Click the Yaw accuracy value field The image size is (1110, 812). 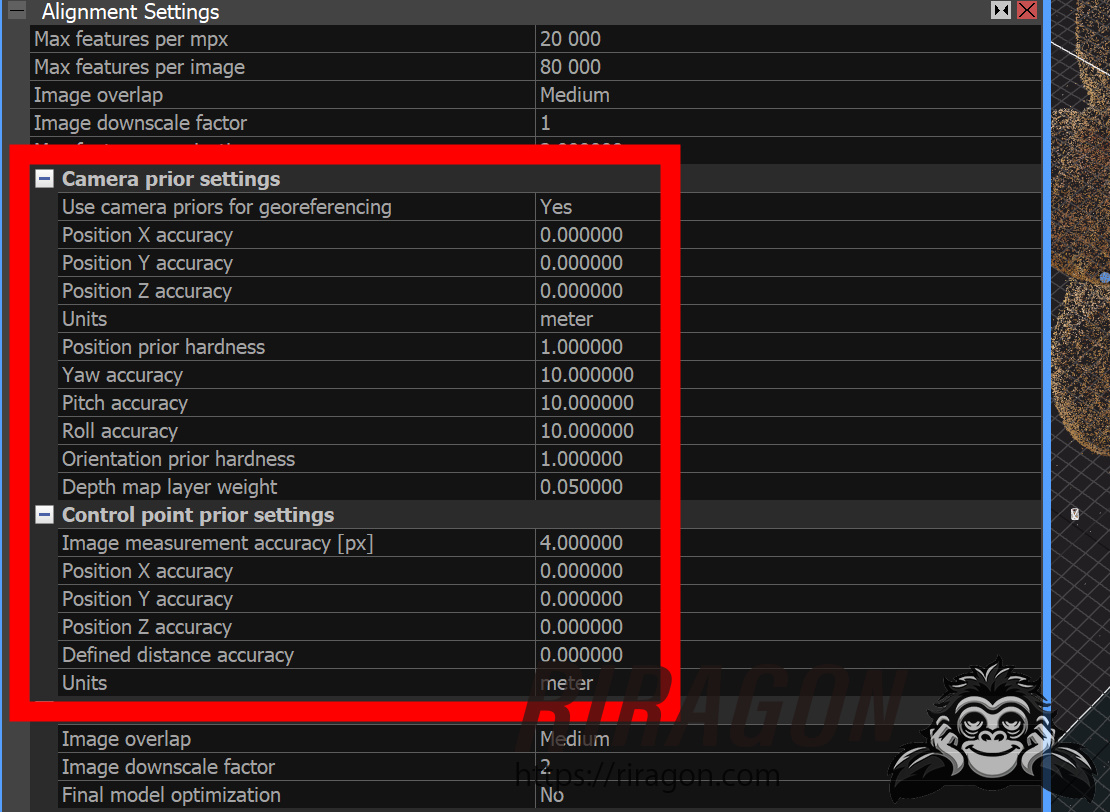[598, 375]
